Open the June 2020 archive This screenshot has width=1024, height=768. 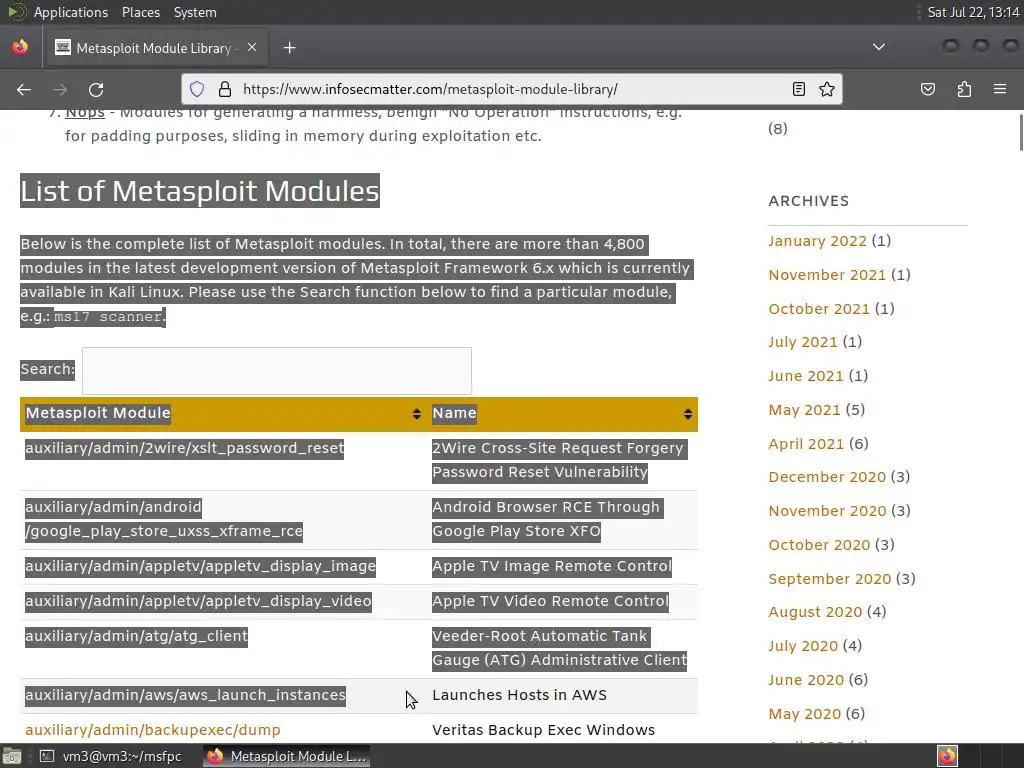click(x=807, y=680)
